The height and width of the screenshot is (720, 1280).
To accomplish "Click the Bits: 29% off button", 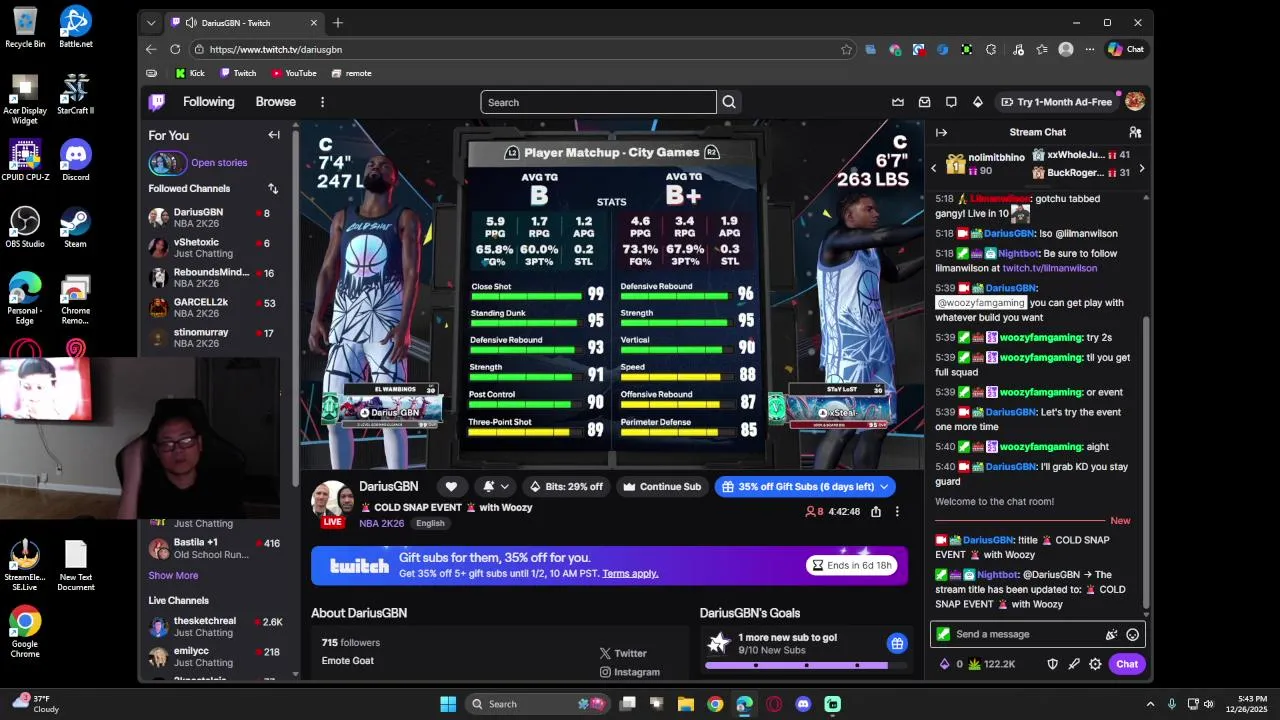I will 566,487.
